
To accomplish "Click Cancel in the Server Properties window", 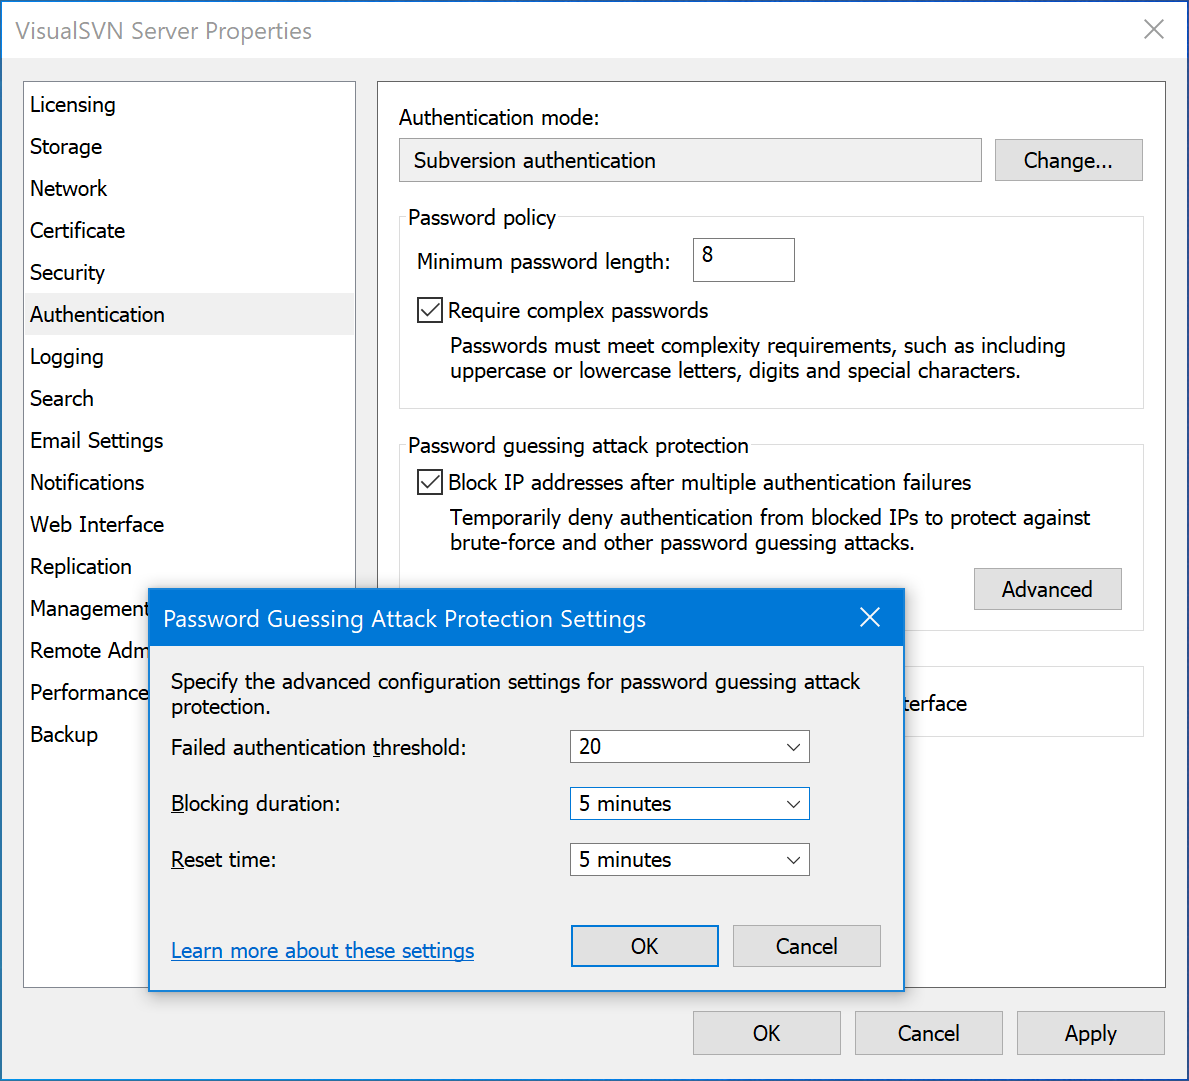I will (x=929, y=1033).
